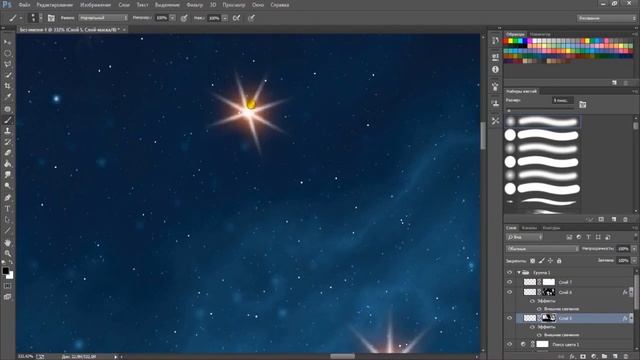Screen dimensions: 640x360
Task: Open the layer blend mode dropdown
Action: tap(542, 249)
